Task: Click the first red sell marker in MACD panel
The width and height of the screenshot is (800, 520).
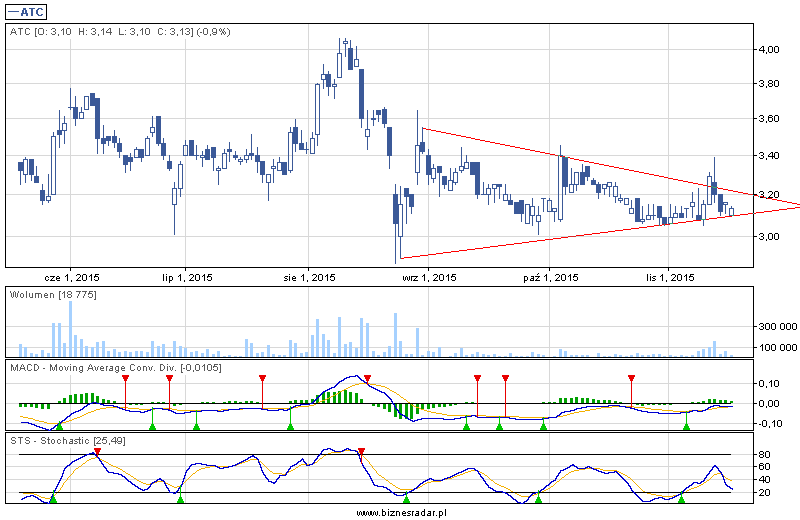Action: click(125, 379)
